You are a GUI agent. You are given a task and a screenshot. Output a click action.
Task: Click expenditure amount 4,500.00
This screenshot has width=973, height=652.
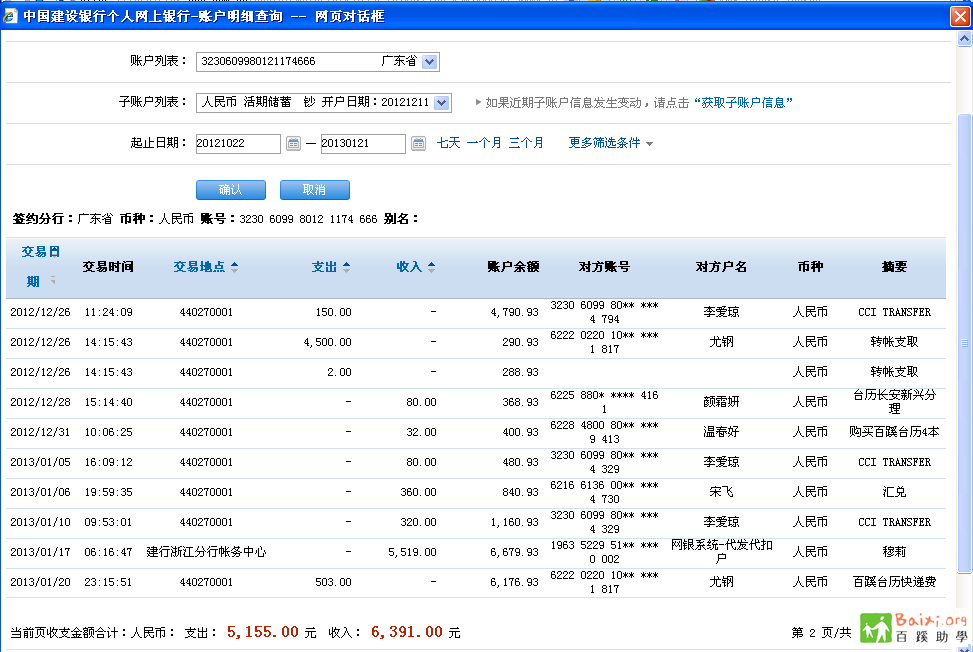tap(328, 342)
